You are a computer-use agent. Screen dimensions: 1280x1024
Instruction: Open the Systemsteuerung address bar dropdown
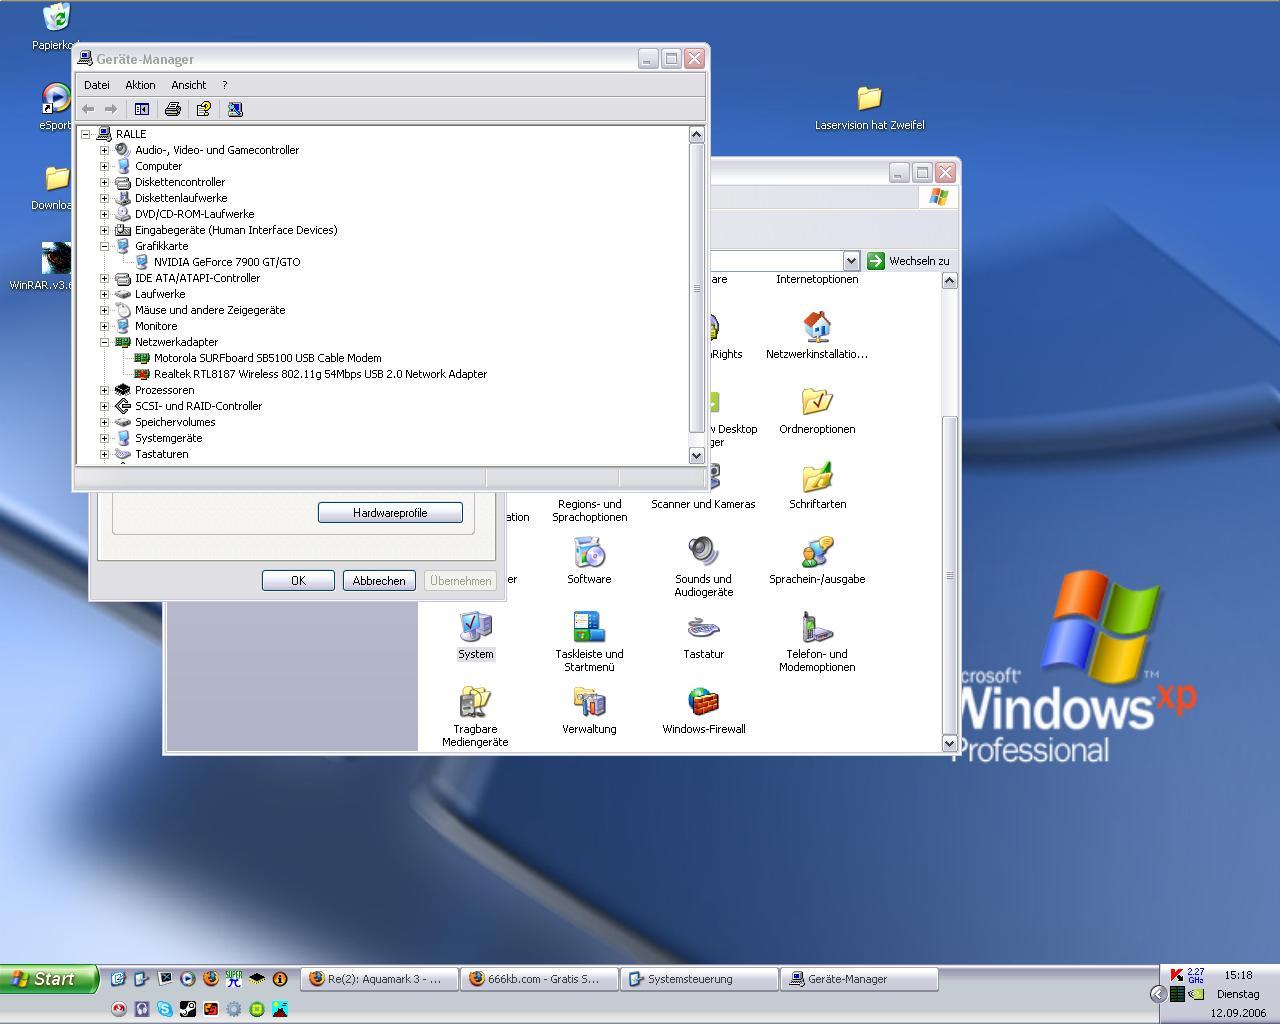coord(851,261)
